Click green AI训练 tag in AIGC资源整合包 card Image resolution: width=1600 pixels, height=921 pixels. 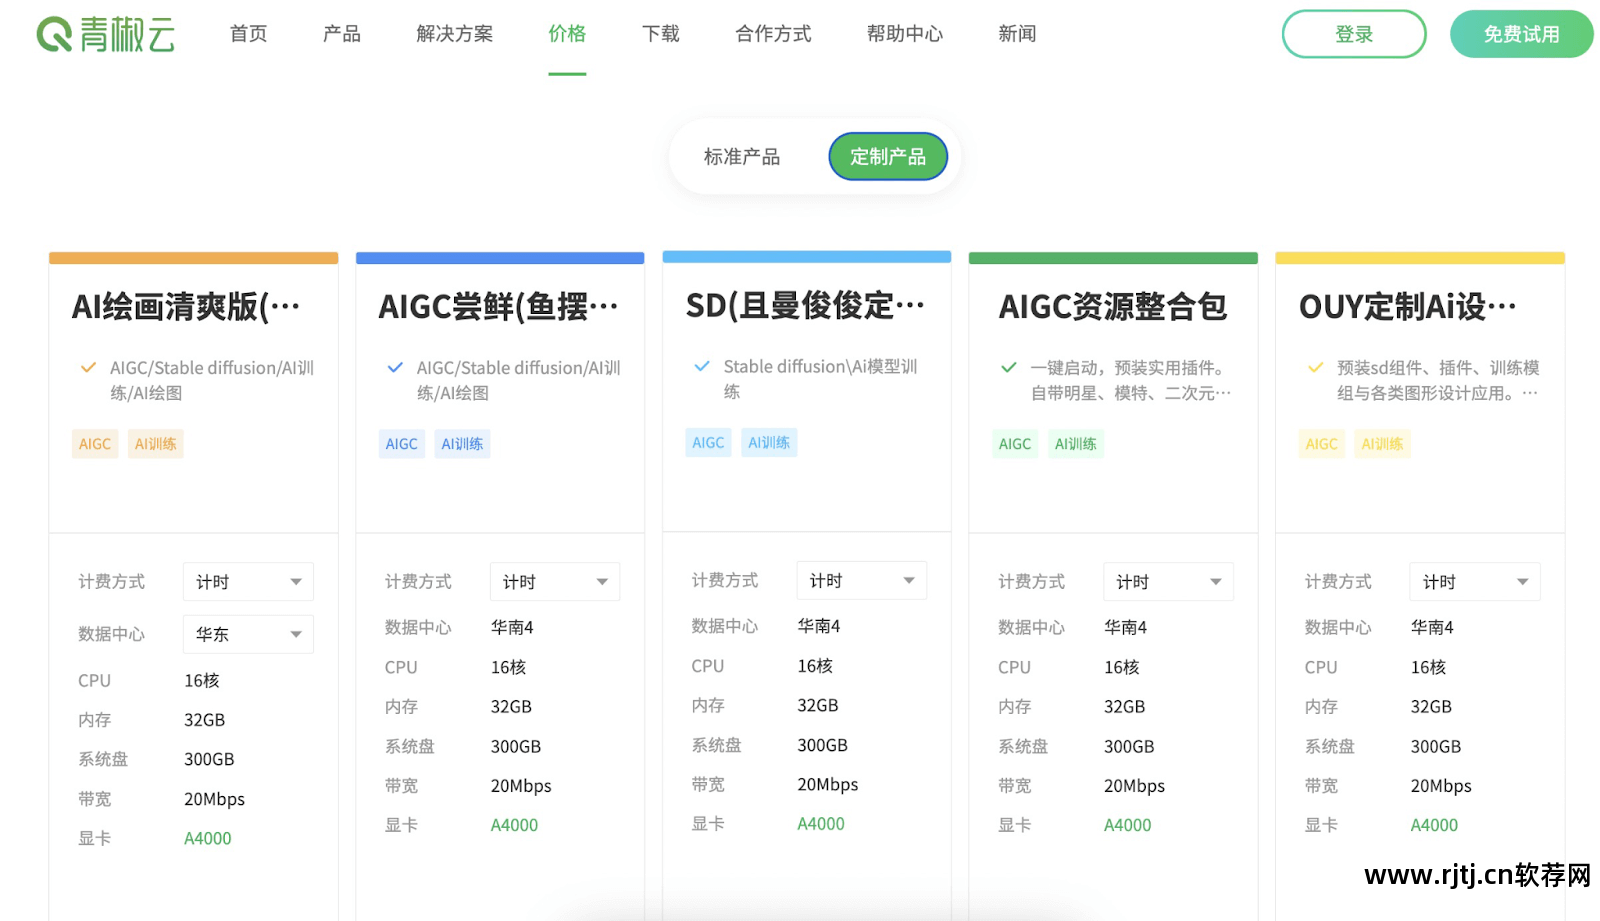(x=1076, y=444)
